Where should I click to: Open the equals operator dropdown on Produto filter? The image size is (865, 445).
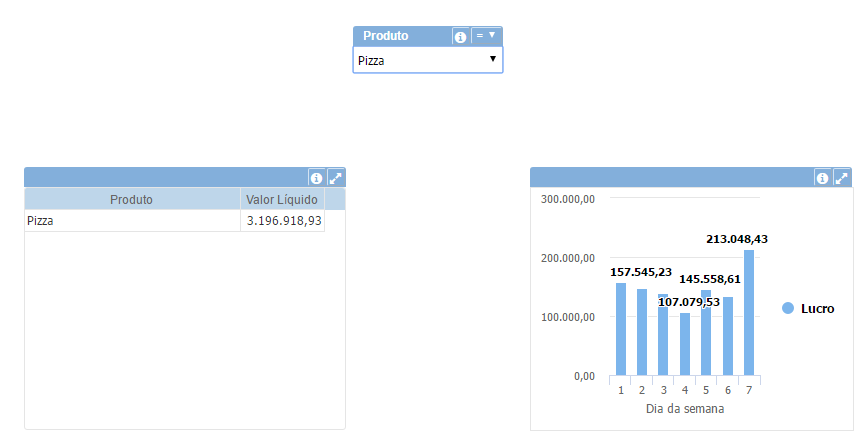tap(486, 36)
